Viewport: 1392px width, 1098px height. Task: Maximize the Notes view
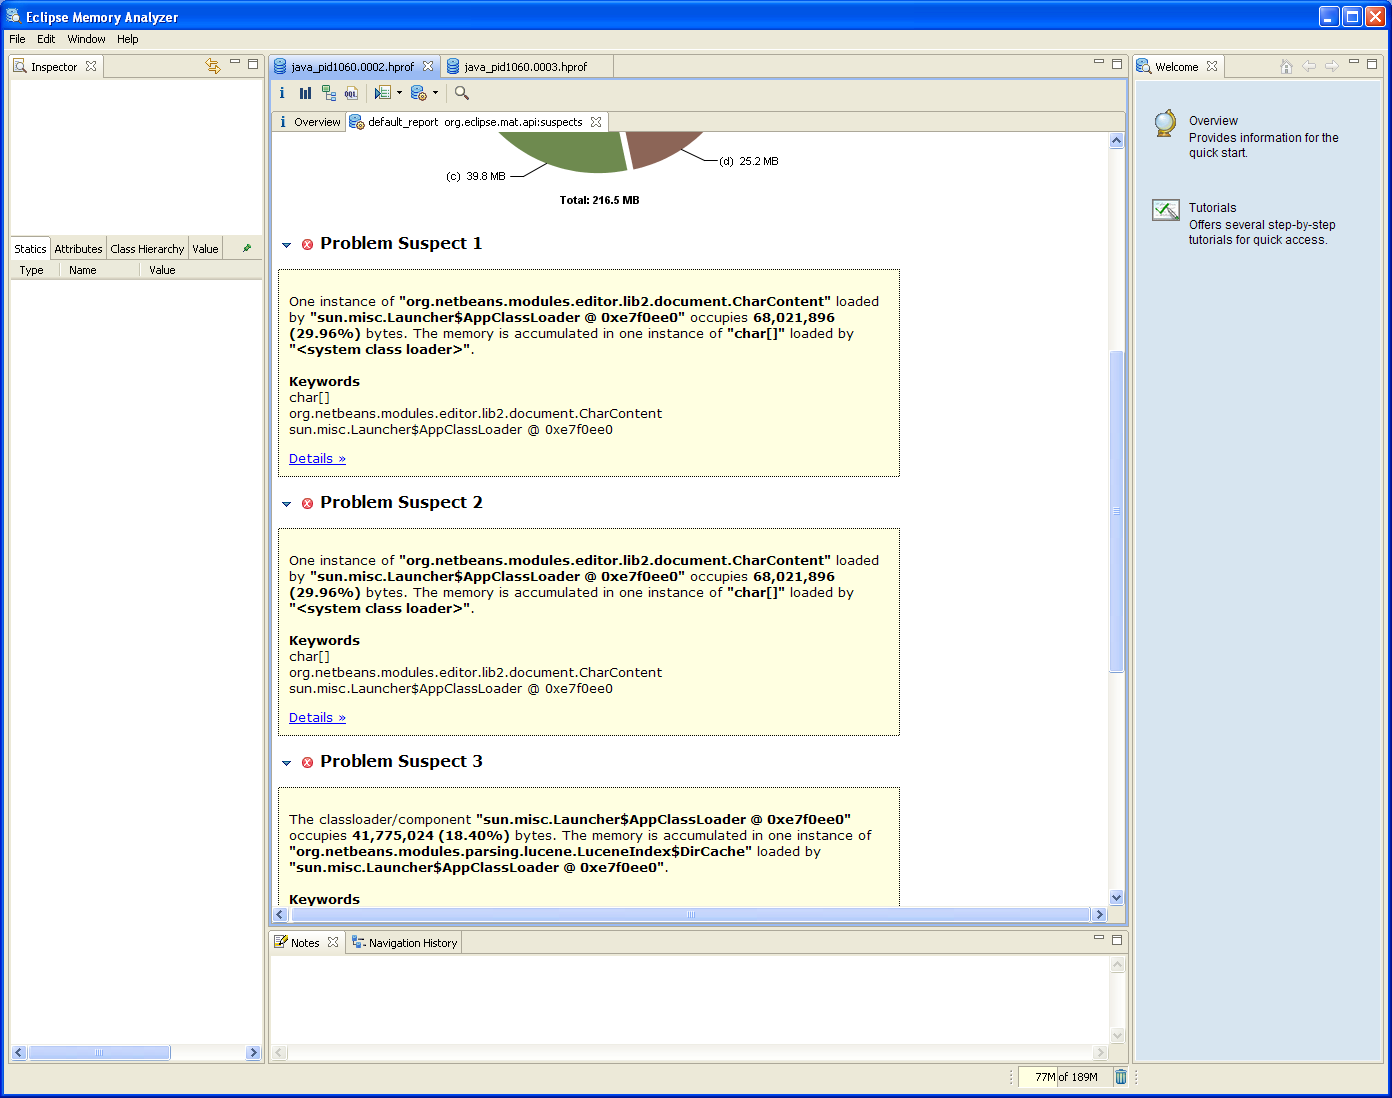pos(1117,939)
